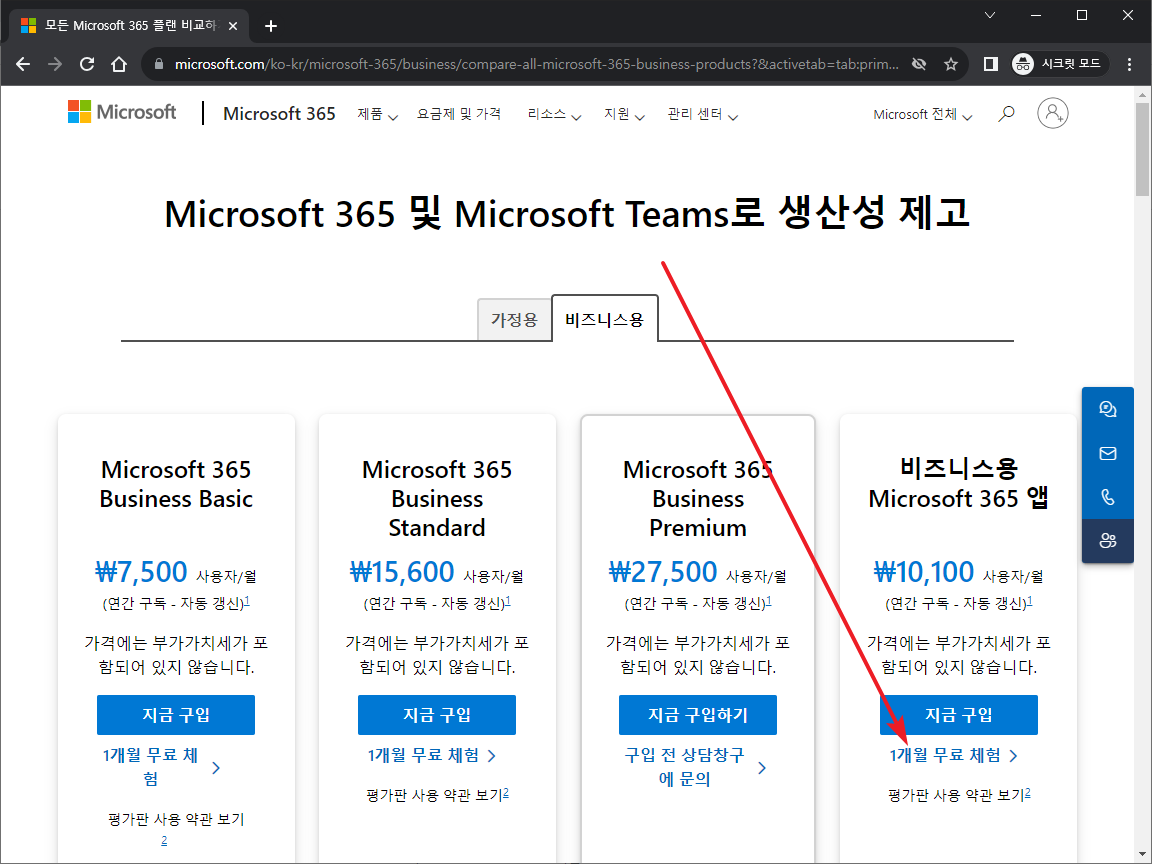The width and height of the screenshot is (1152, 864).
Task: Click the crossed-eye tracking icon in address bar
Action: tap(919, 64)
